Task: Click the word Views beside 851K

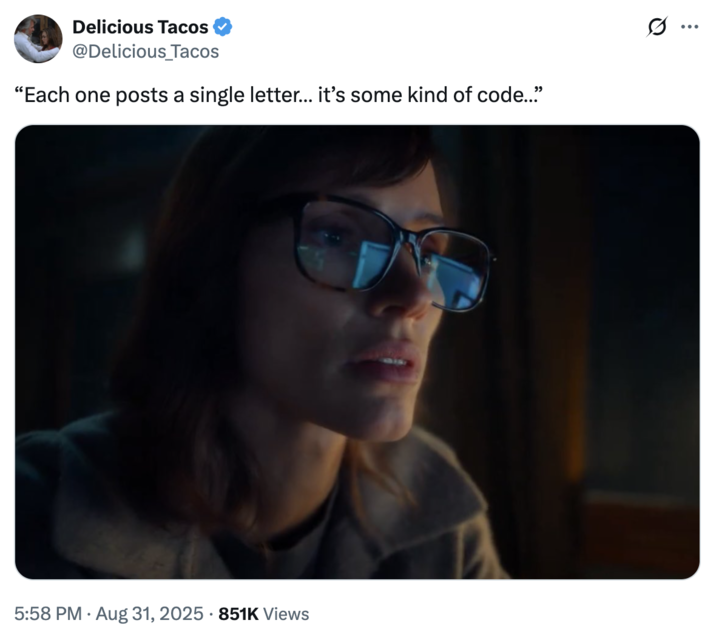Action: click(286, 614)
